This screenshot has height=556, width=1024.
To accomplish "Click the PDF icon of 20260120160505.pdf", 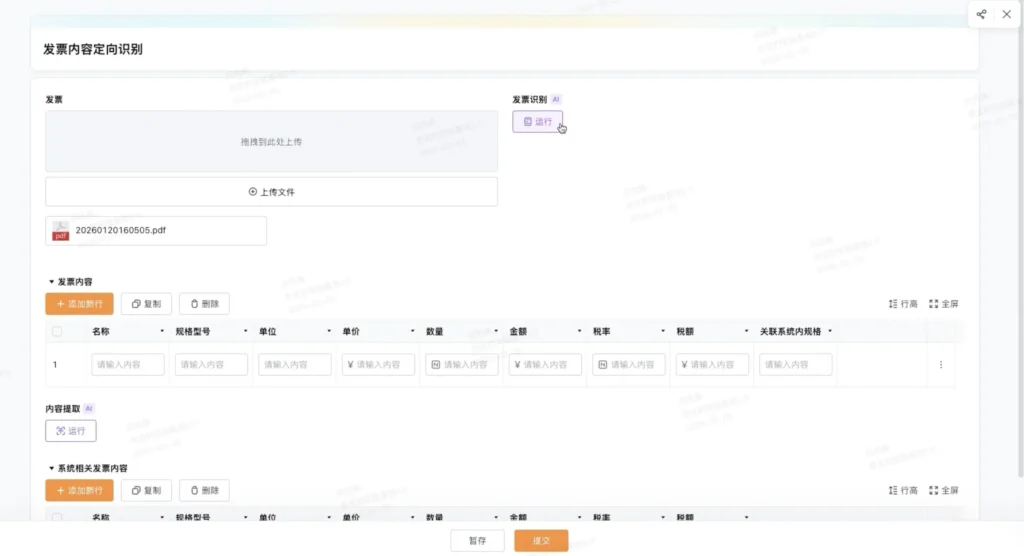I will 61,230.
